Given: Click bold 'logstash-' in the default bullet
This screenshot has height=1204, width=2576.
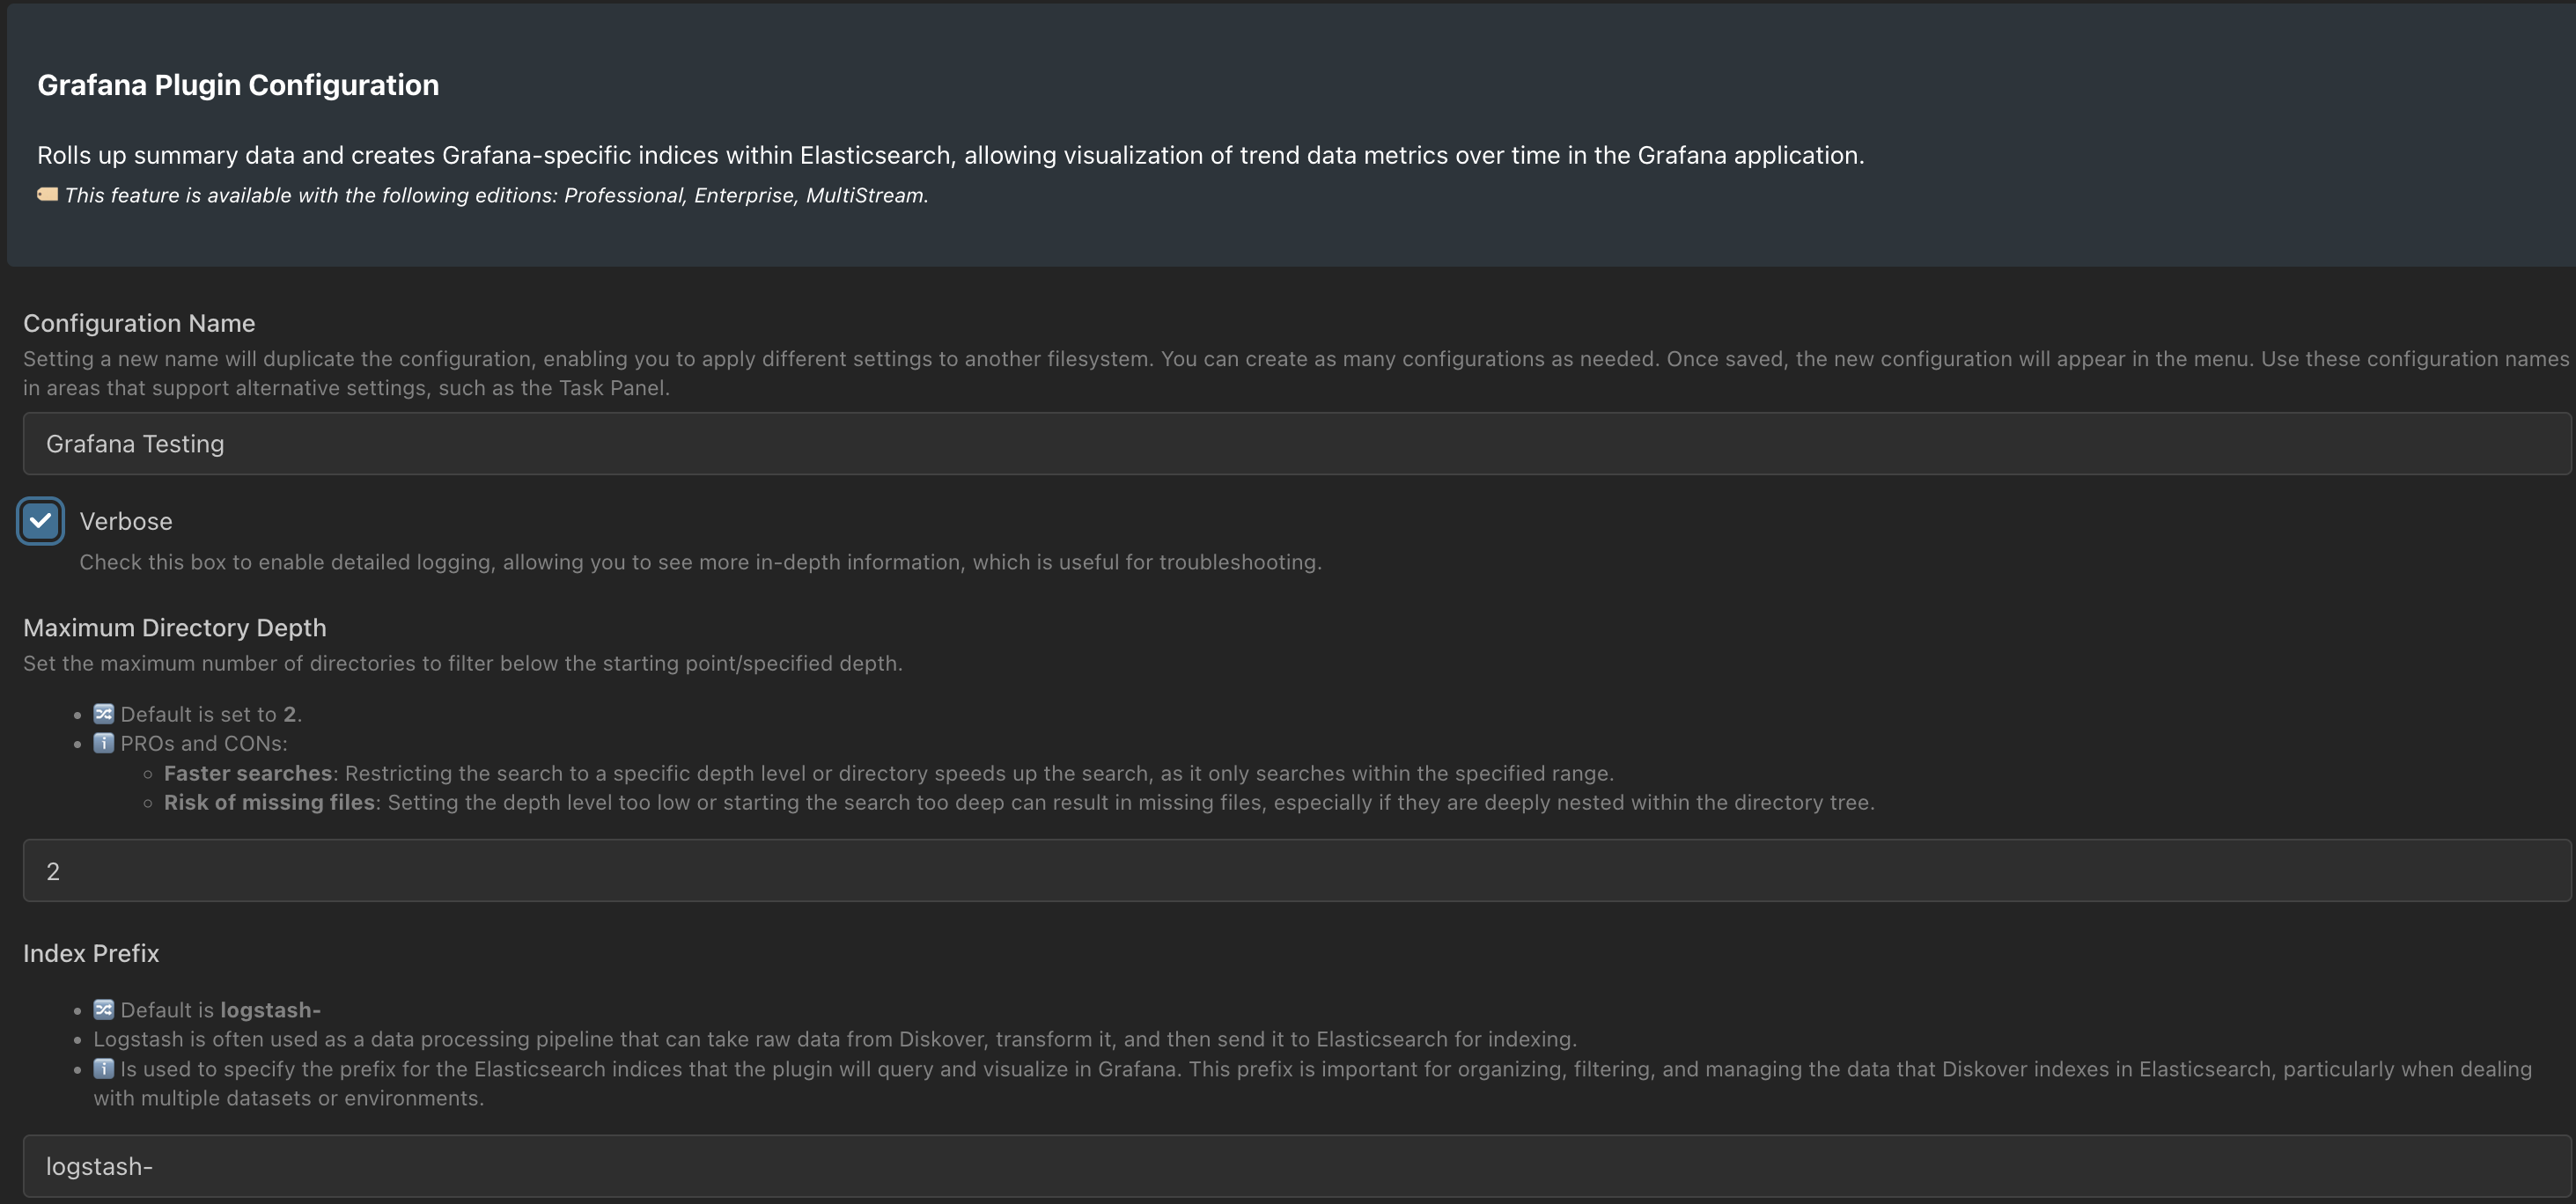Looking at the screenshot, I should tap(270, 1010).
